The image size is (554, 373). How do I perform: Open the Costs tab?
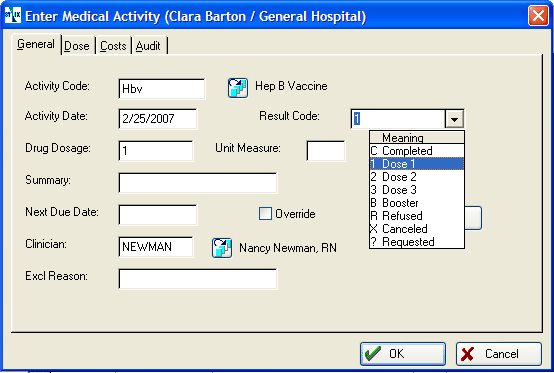(113, 46)
